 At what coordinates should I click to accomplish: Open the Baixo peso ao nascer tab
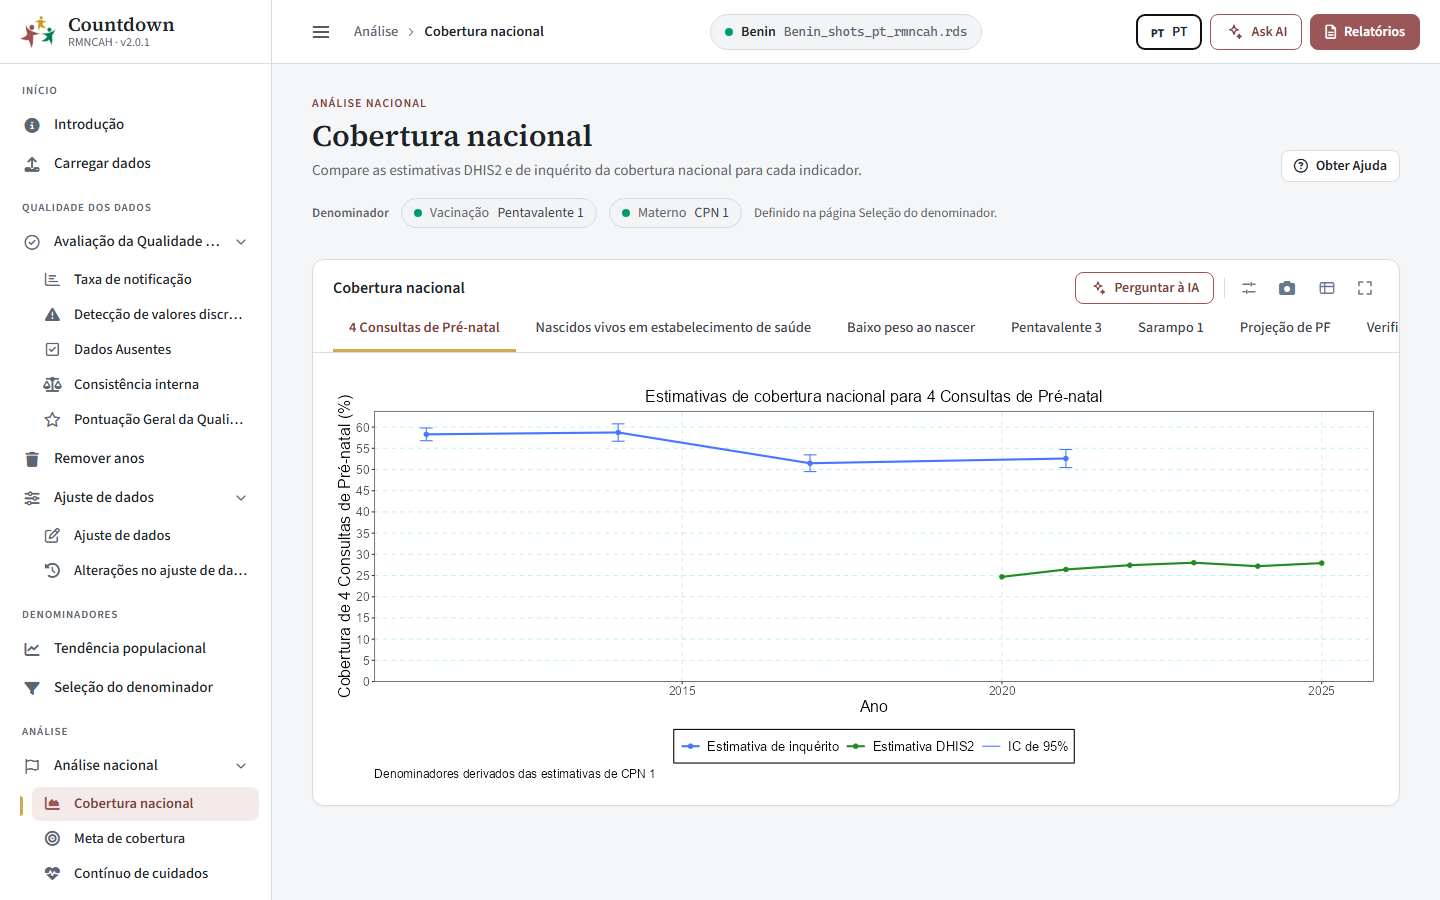(911, 328)
